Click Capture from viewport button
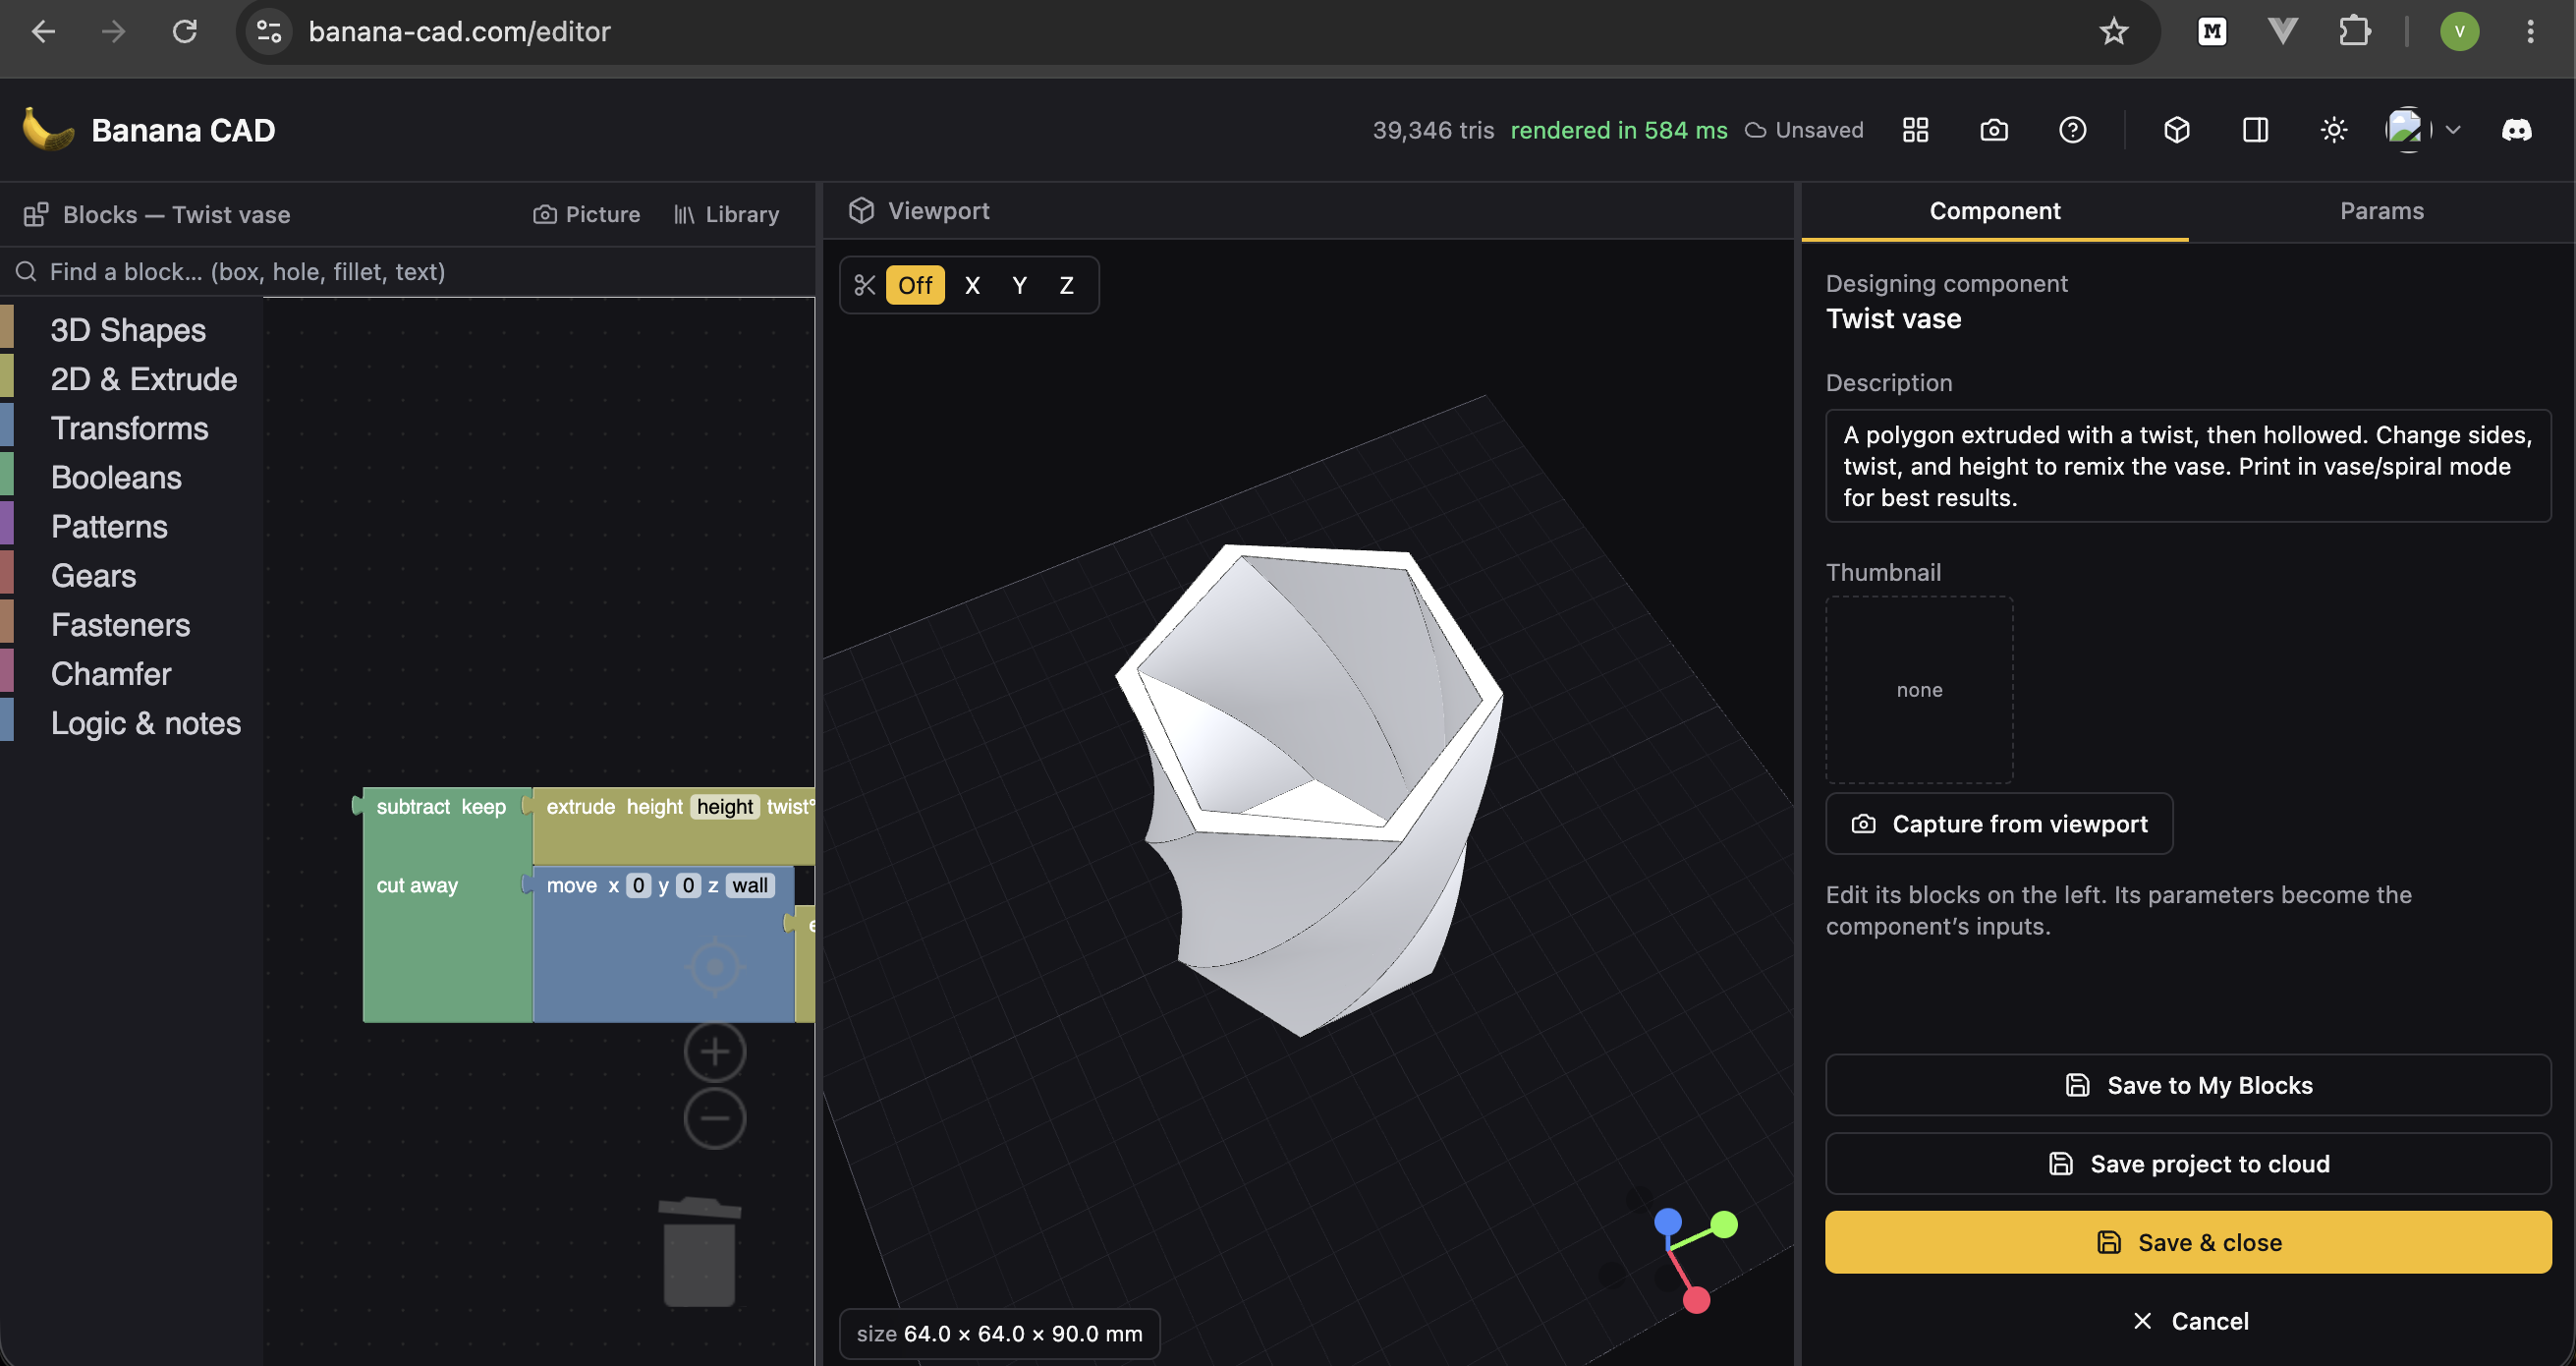This screenshot has width=2576, height=1366. coord(1998,823)
